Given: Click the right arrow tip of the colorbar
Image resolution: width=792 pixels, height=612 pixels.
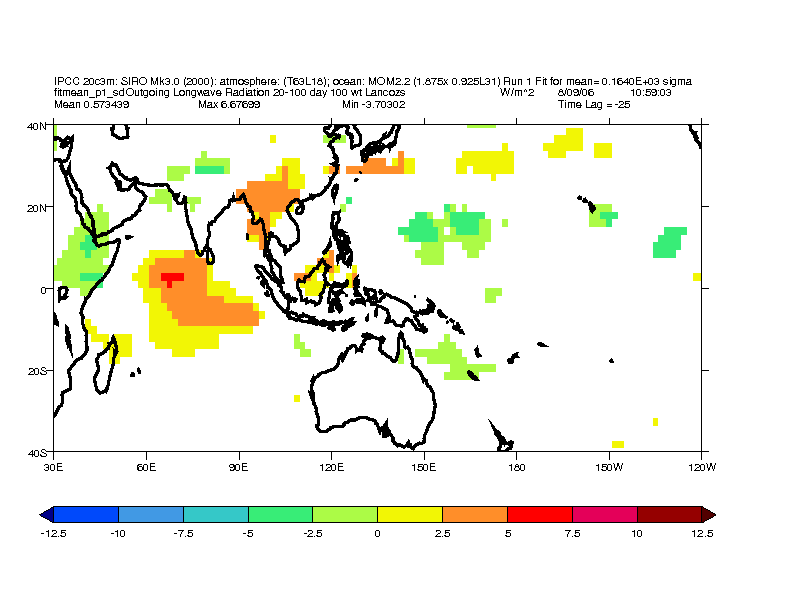Looking at the screenshot, I should point(710,514).
